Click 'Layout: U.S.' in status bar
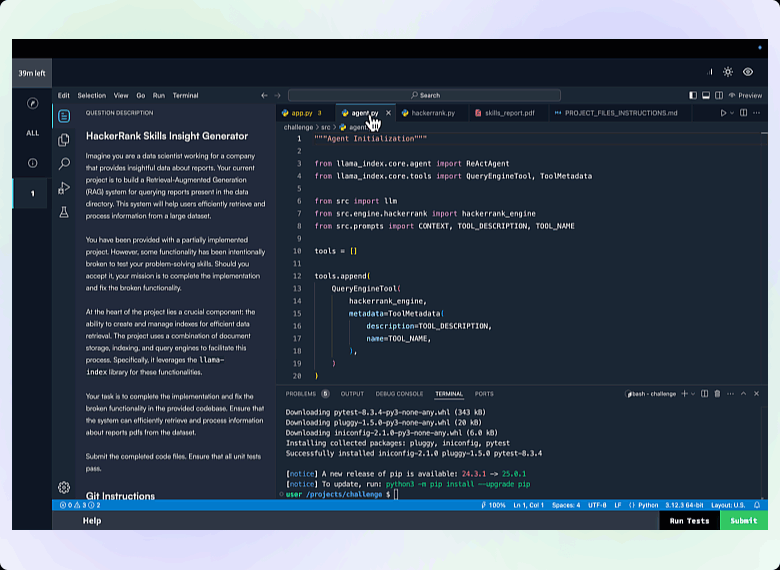The height and width of the screenshot is (570, 780). click(728, 505)
